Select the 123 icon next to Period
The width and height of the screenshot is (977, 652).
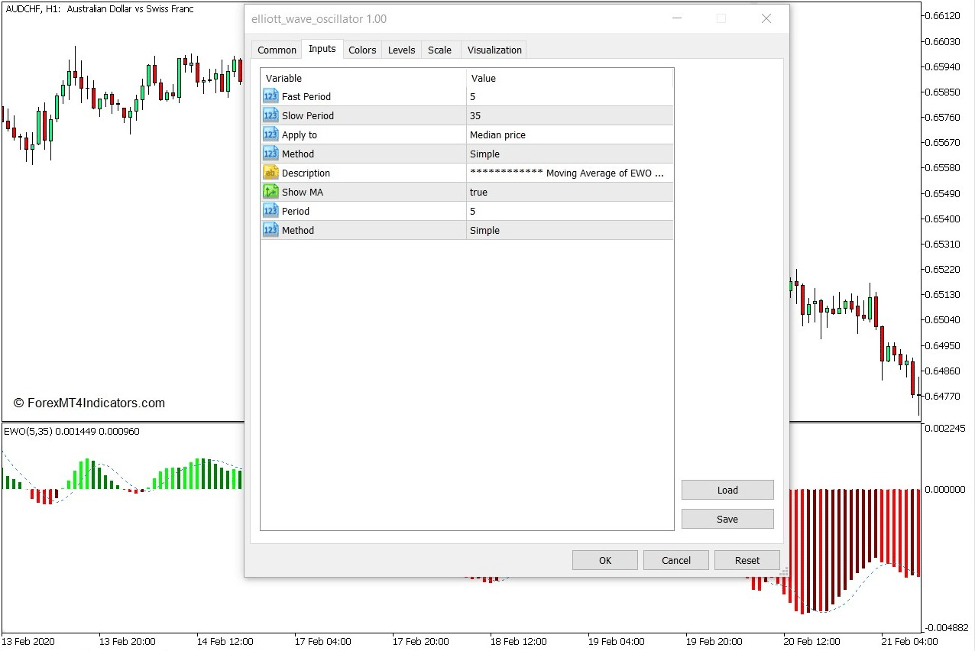pos(270,211)
